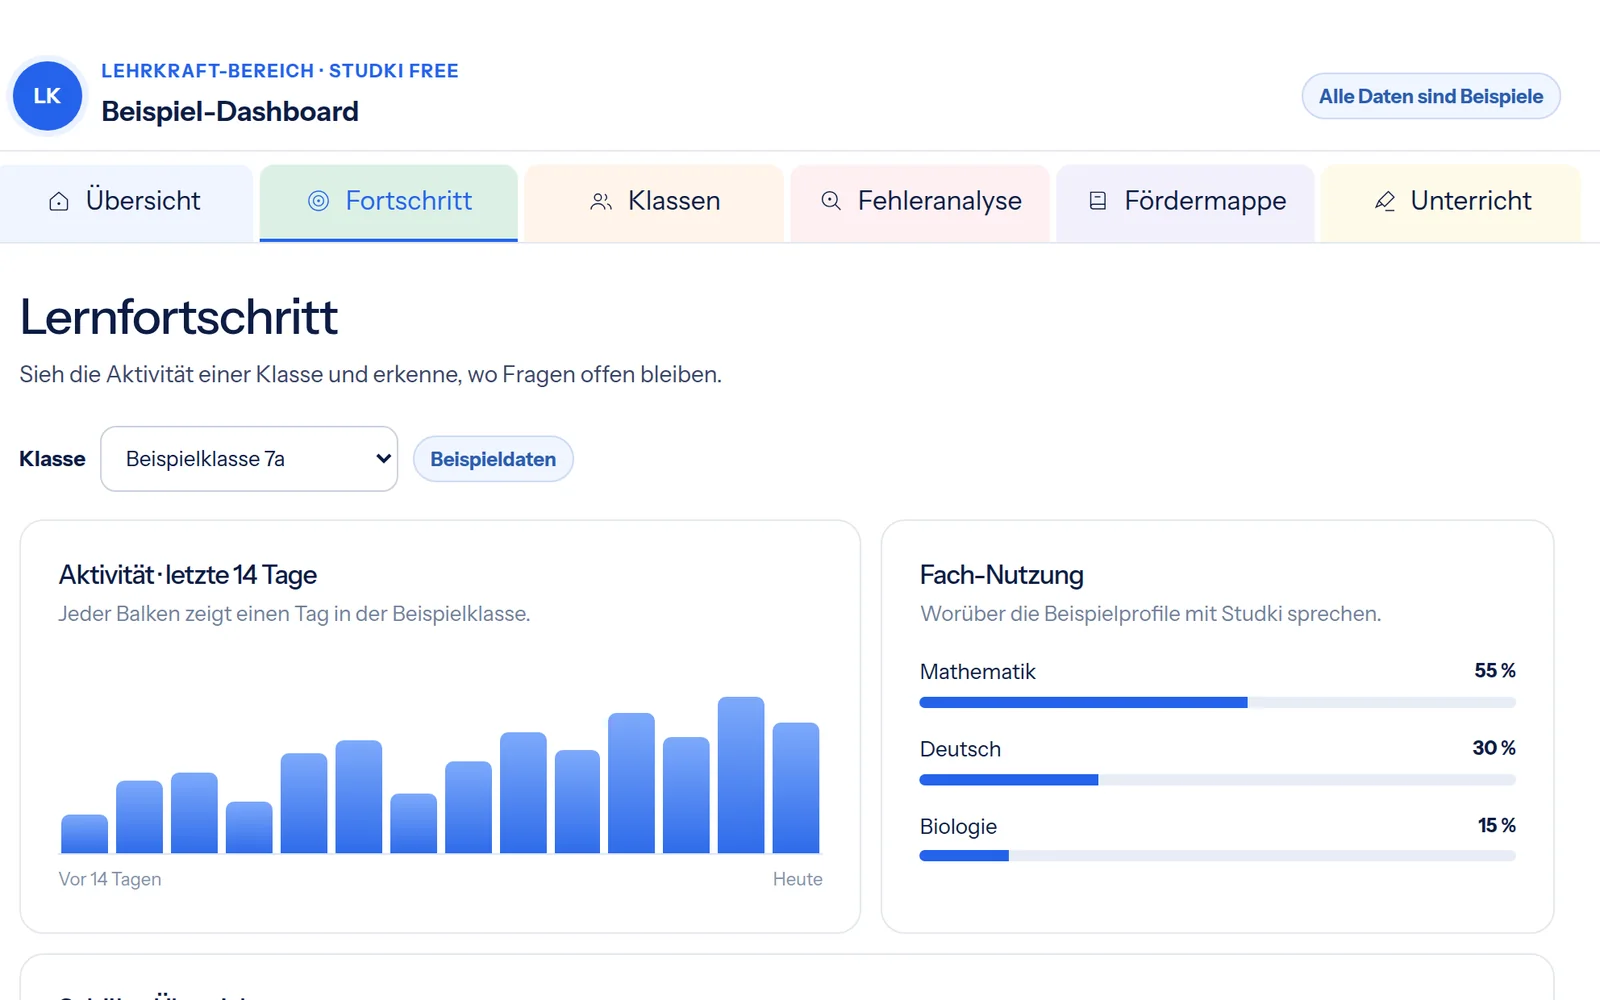Click the Beispieldaten pill
The height and width of the screenshot is (1000, 1600).
tap(493, 459)
